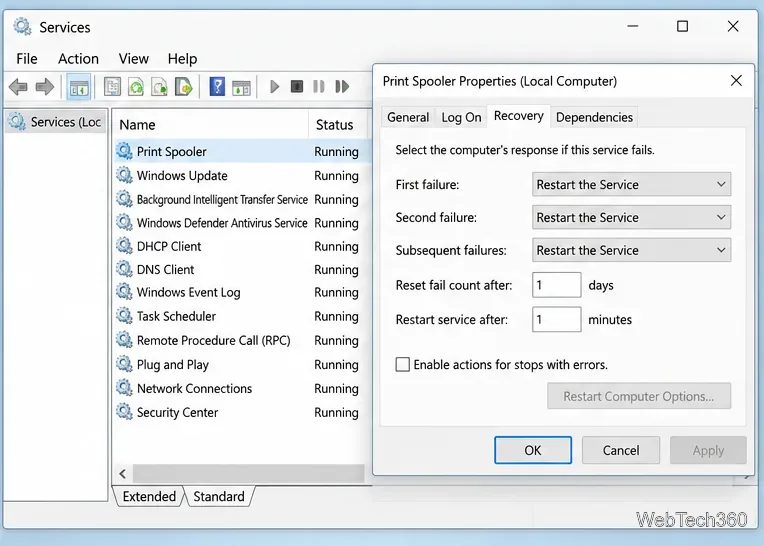
Task: Select the Recovery tab
Action: [518, 116]
